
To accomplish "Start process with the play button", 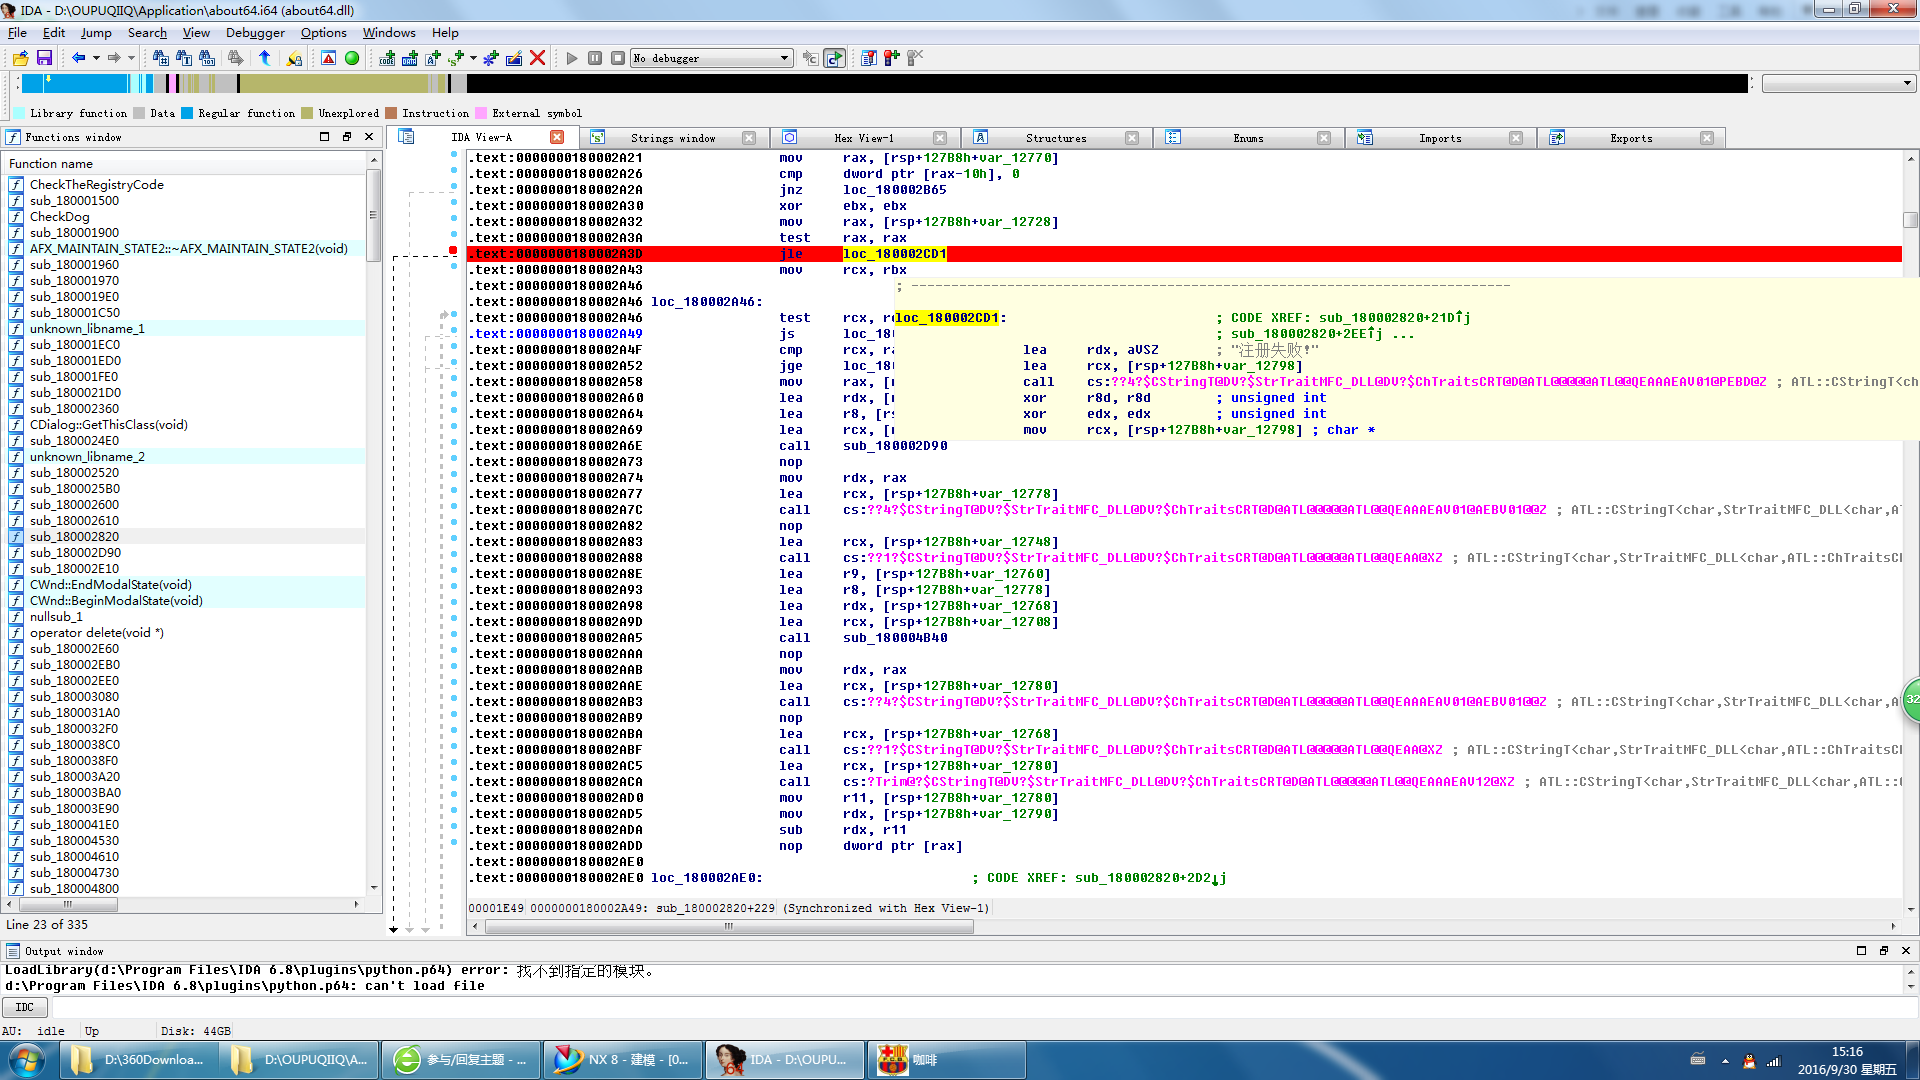I will tap(572, 58).
